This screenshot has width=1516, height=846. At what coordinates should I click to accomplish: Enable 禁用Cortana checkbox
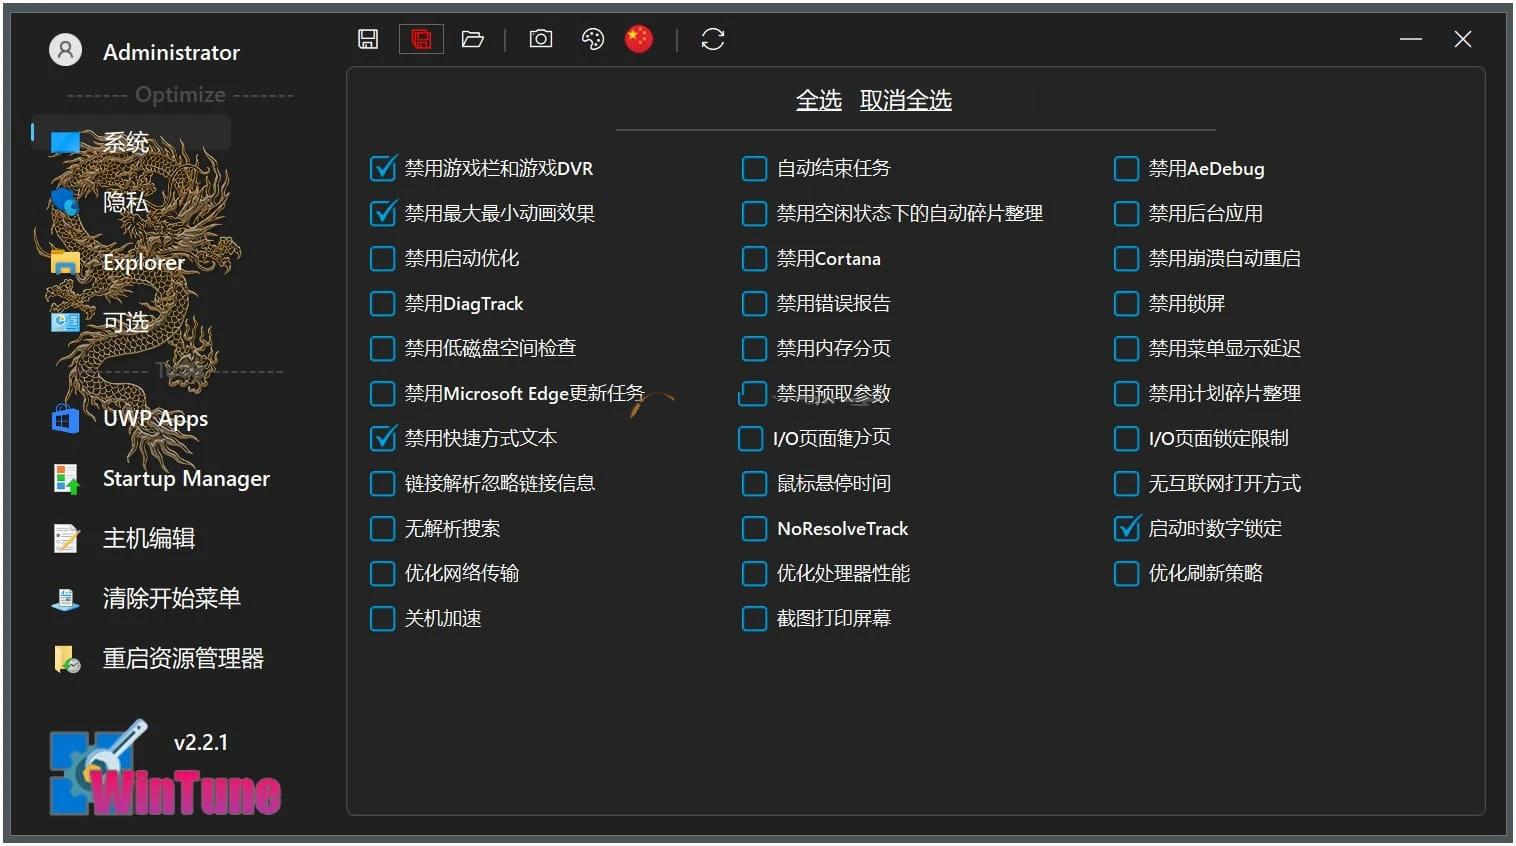[x=753, y=258]
